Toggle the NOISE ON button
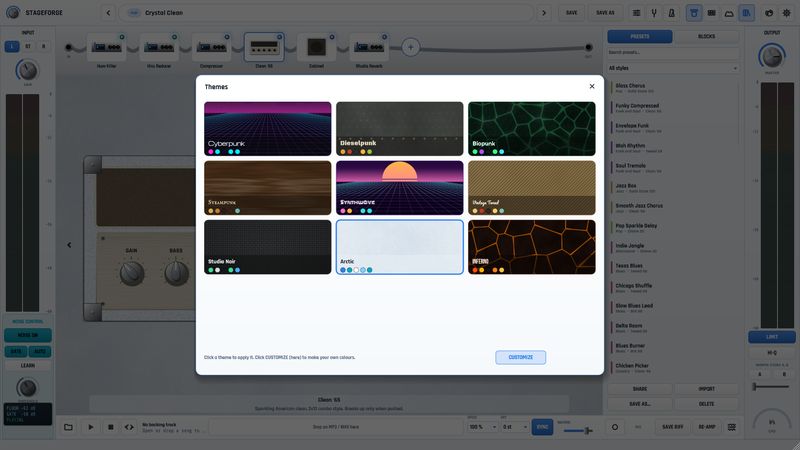This screenshot has width=800, height=450. tap(28, 335)
